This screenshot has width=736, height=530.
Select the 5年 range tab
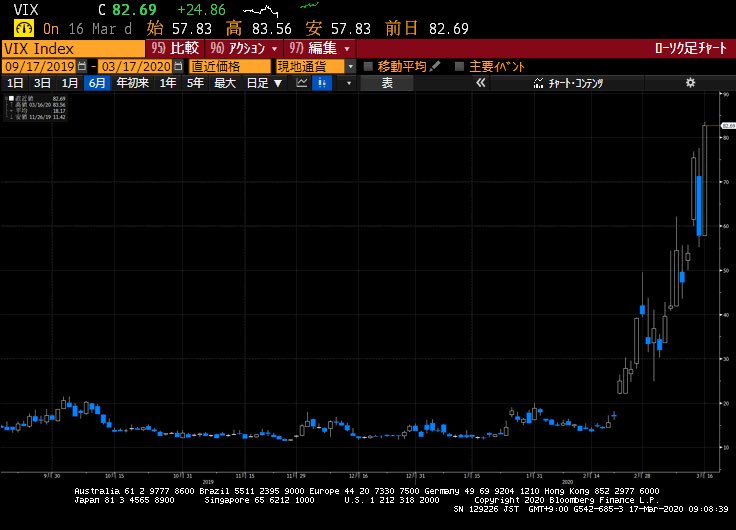pos(195,83)
